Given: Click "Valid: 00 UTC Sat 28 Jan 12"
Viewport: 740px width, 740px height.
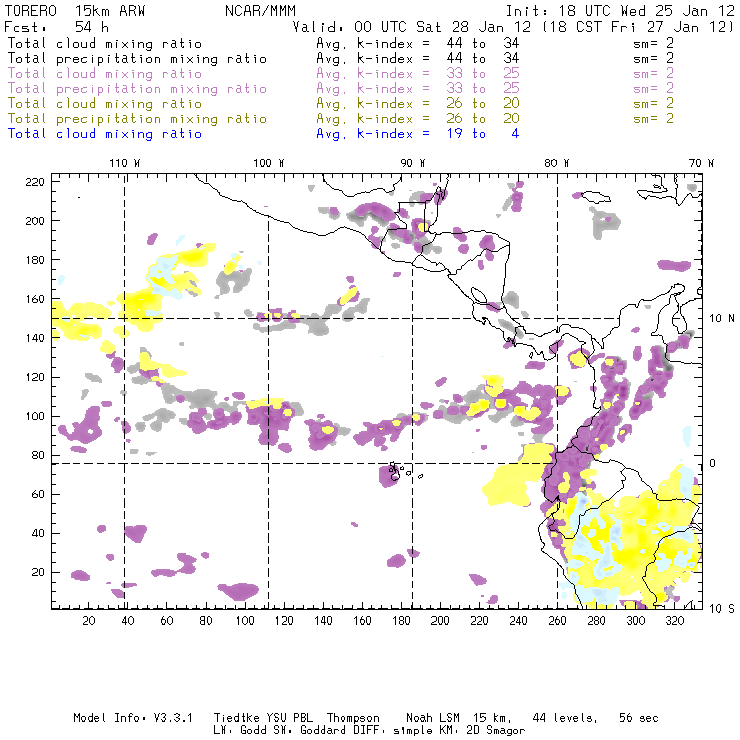Looking at the screenshot, I should click(412, 27).
